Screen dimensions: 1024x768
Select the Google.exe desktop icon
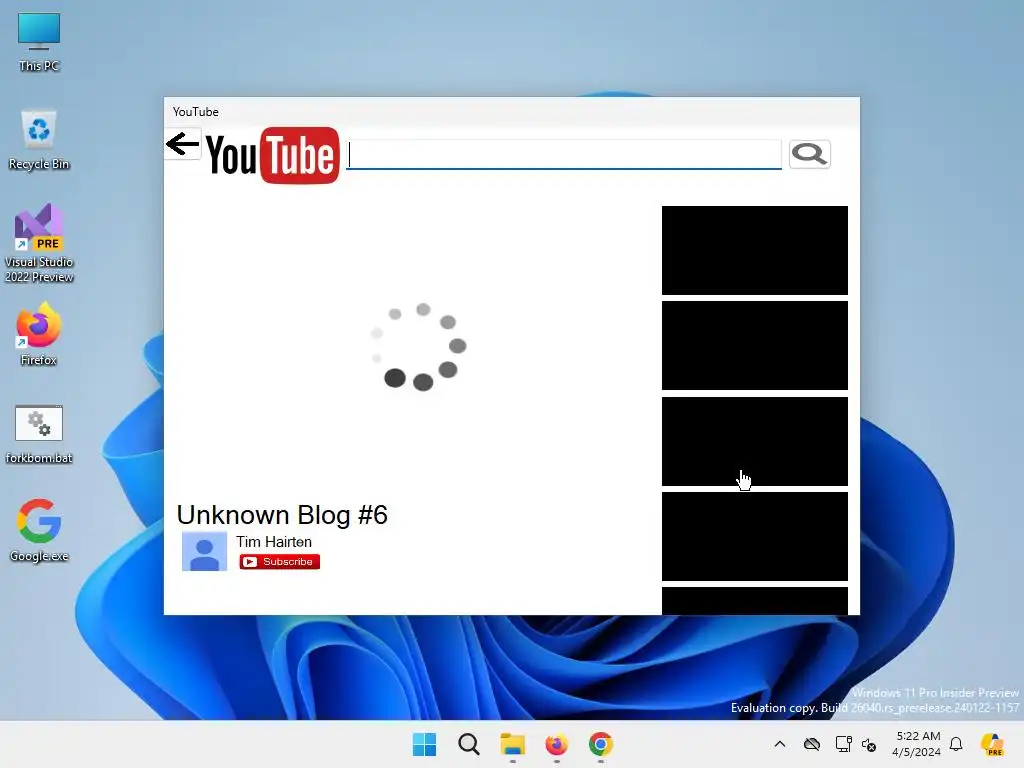[39, 530]
